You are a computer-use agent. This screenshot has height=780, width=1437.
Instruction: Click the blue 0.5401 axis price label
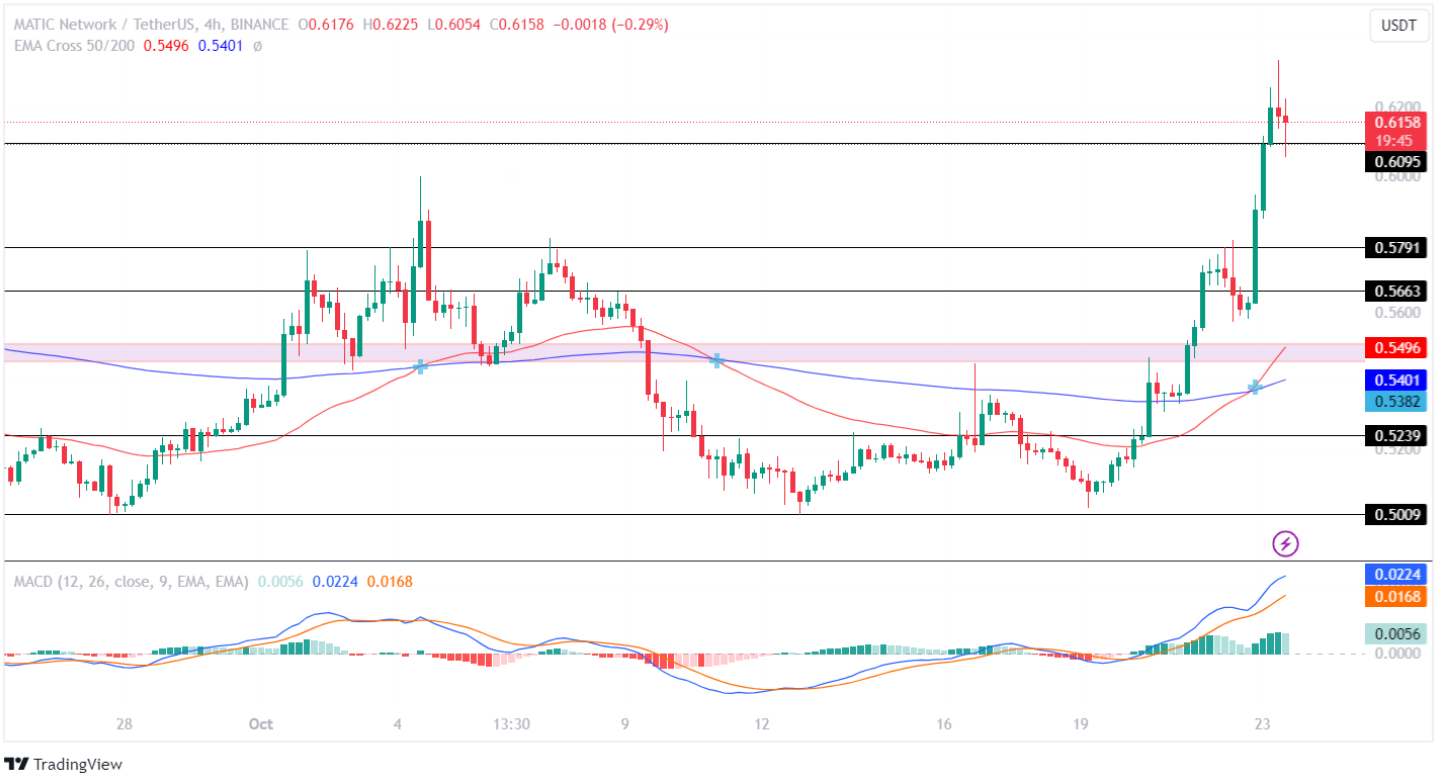pos(1396,380)
